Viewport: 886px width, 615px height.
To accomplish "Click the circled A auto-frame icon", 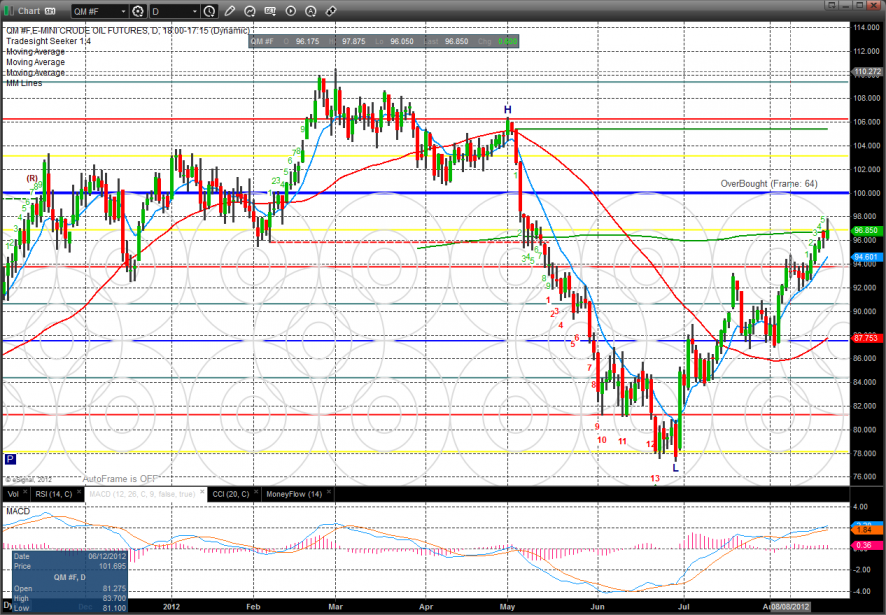I will click(x=311, y=12).
